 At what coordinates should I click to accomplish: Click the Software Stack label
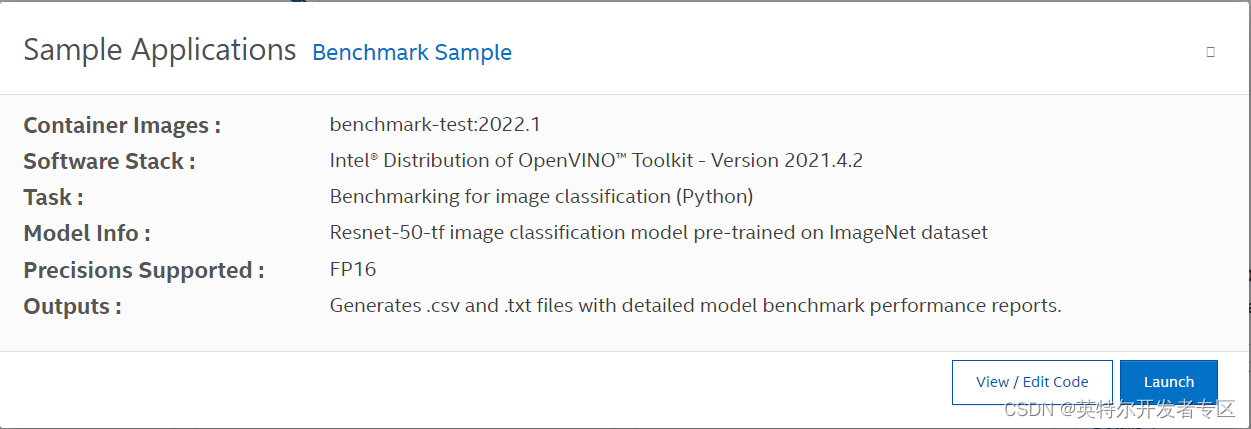110,161
